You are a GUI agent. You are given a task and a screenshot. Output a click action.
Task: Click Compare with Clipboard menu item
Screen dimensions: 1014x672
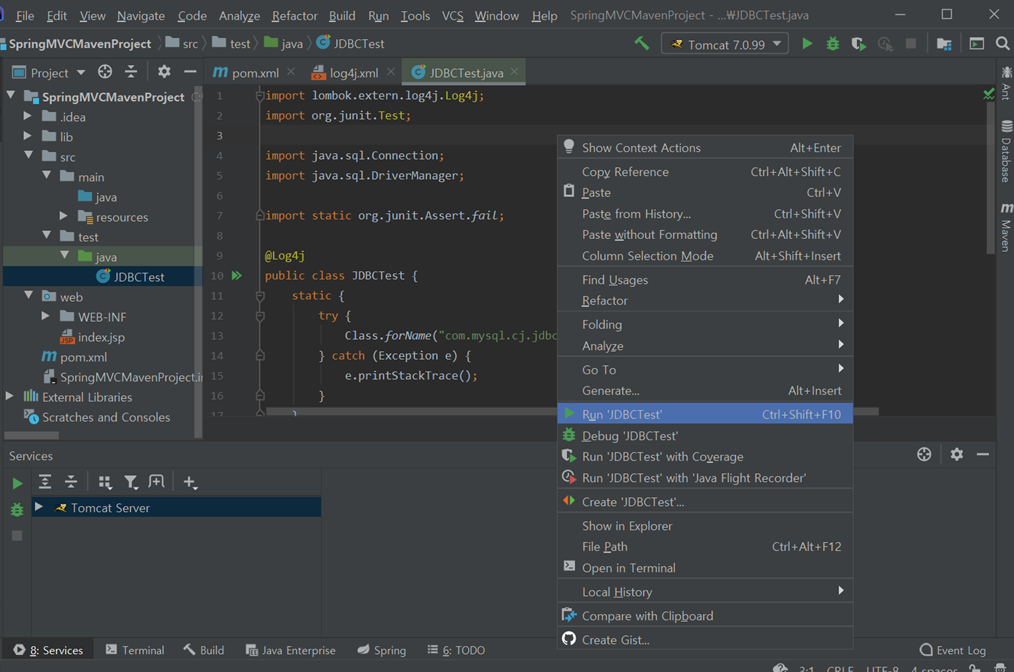(705, 616)
